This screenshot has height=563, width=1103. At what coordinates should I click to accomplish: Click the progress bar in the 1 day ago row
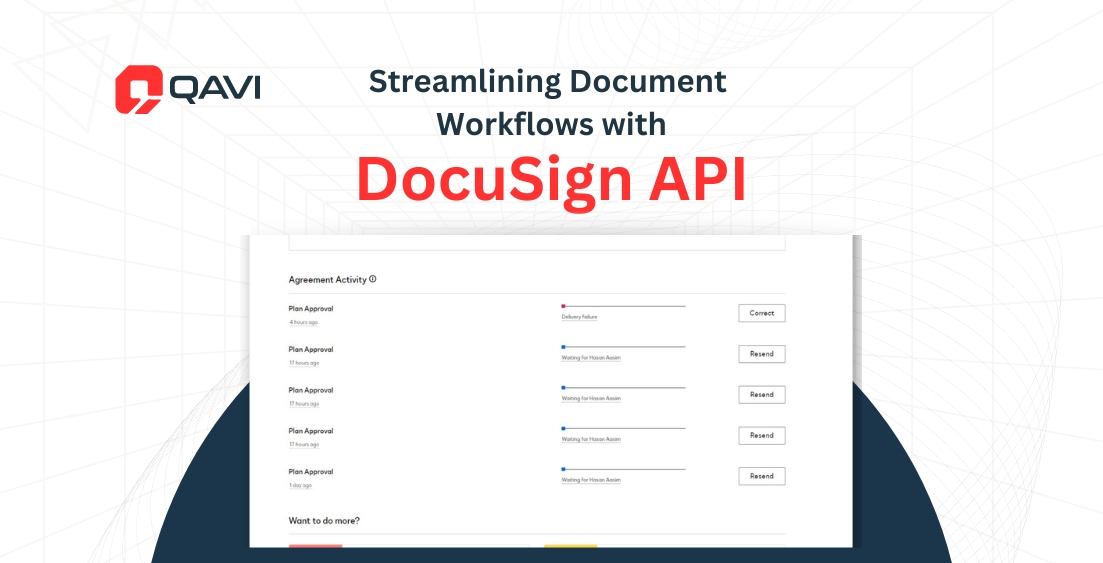pyautogui.click(x=623, y=469)
